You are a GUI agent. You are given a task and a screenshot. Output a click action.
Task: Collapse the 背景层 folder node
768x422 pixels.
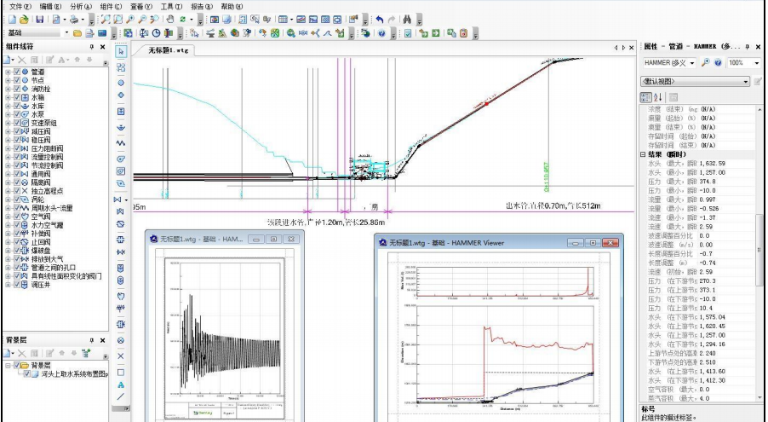8,365
